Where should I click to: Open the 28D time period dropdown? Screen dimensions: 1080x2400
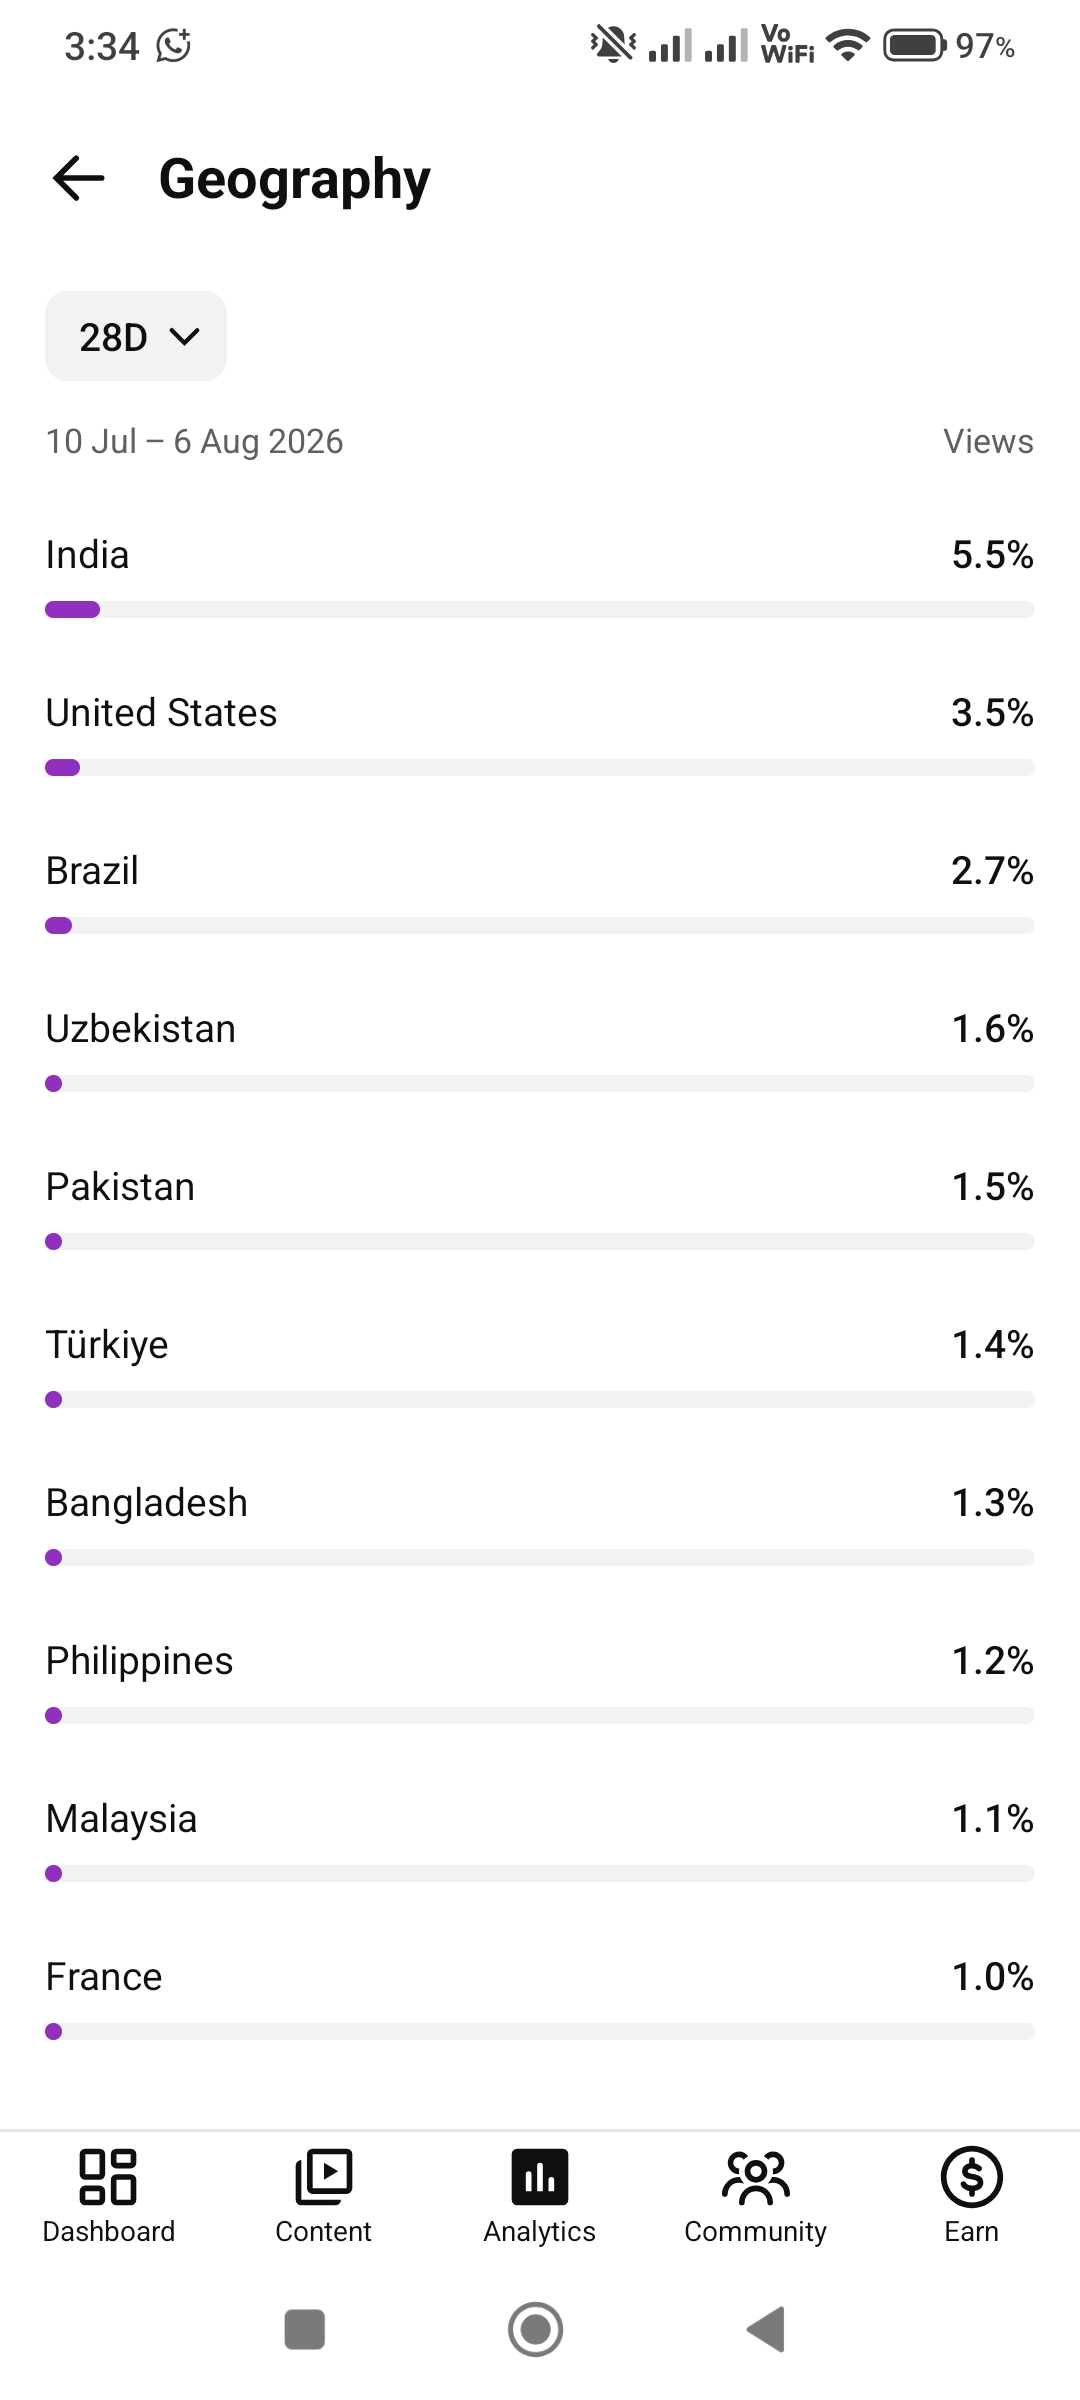click(x=136, y=336)
